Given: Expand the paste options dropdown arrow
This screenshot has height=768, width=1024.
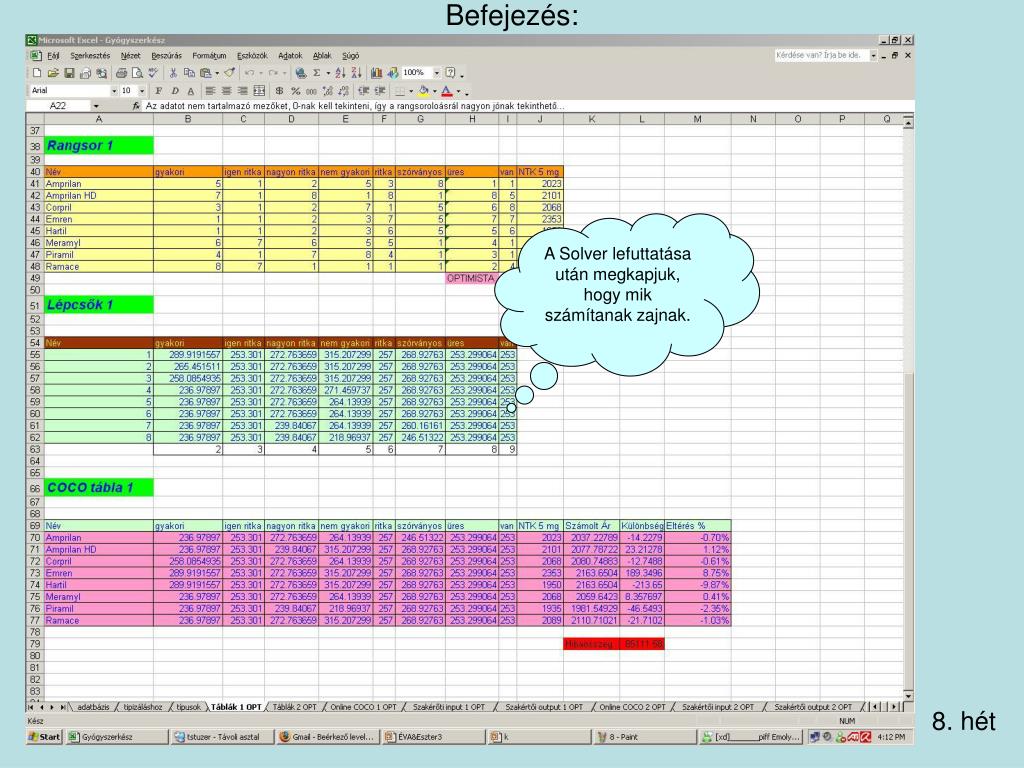Looking at the screenshot, I should 217,73.
